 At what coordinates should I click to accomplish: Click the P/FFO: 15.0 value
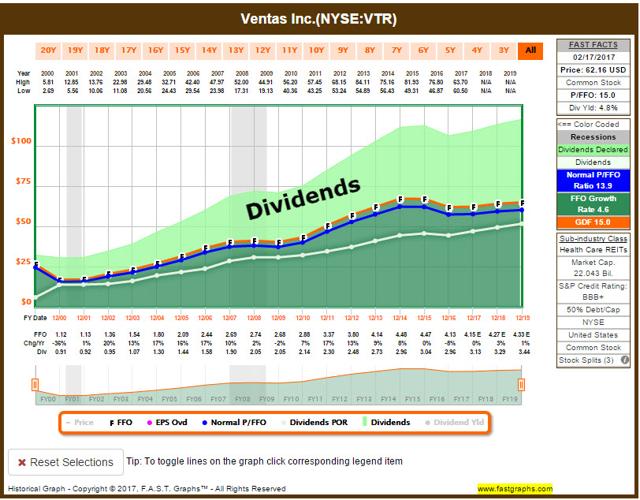[593, 96]
